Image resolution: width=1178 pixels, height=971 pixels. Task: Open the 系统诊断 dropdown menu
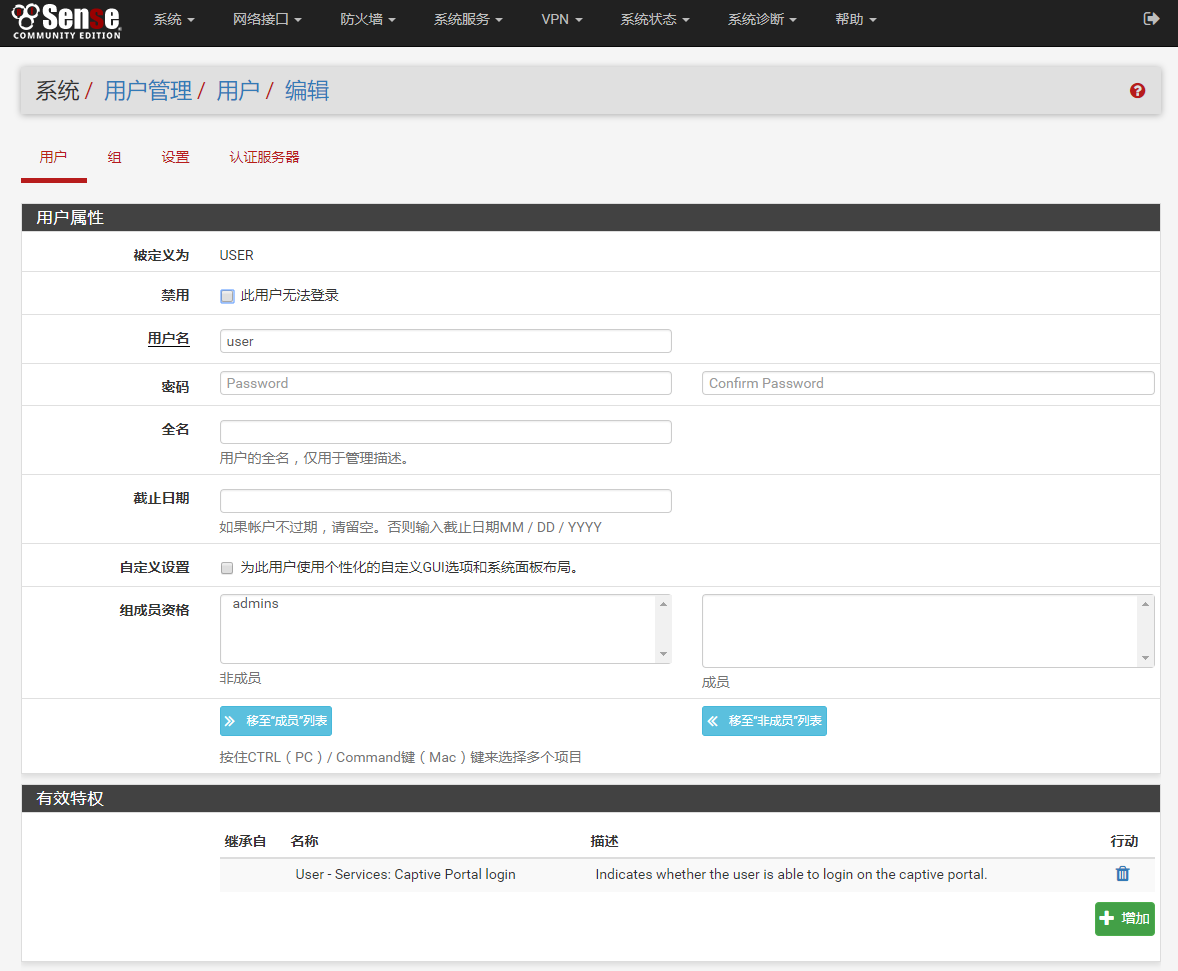coord(762,19)
